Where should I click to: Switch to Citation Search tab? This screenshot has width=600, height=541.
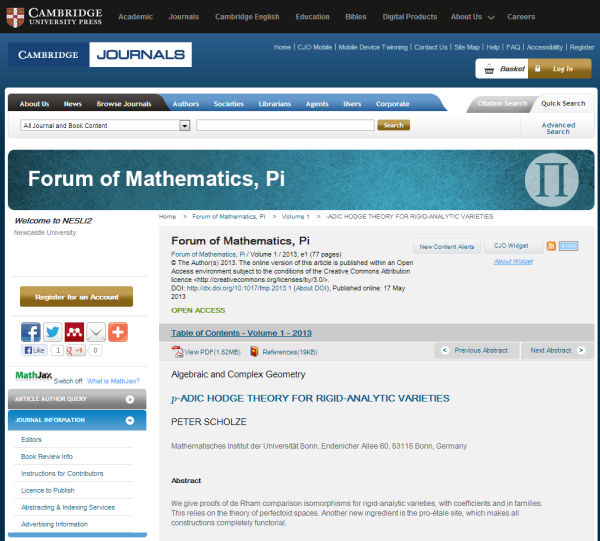[x=501, y=103]
